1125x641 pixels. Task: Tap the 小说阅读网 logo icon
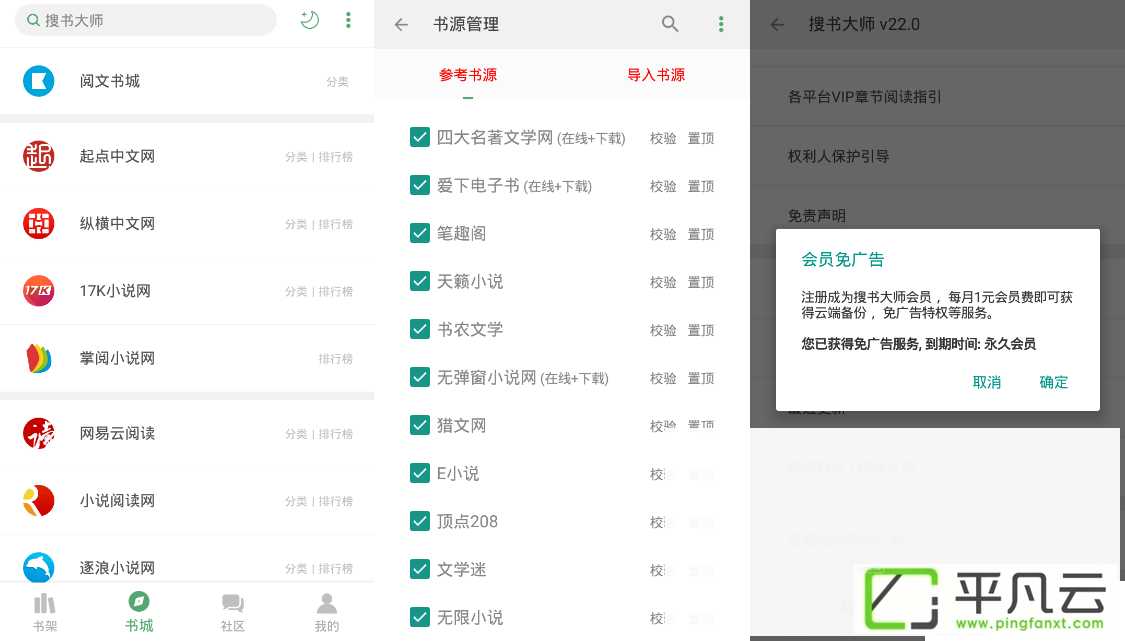39,501
